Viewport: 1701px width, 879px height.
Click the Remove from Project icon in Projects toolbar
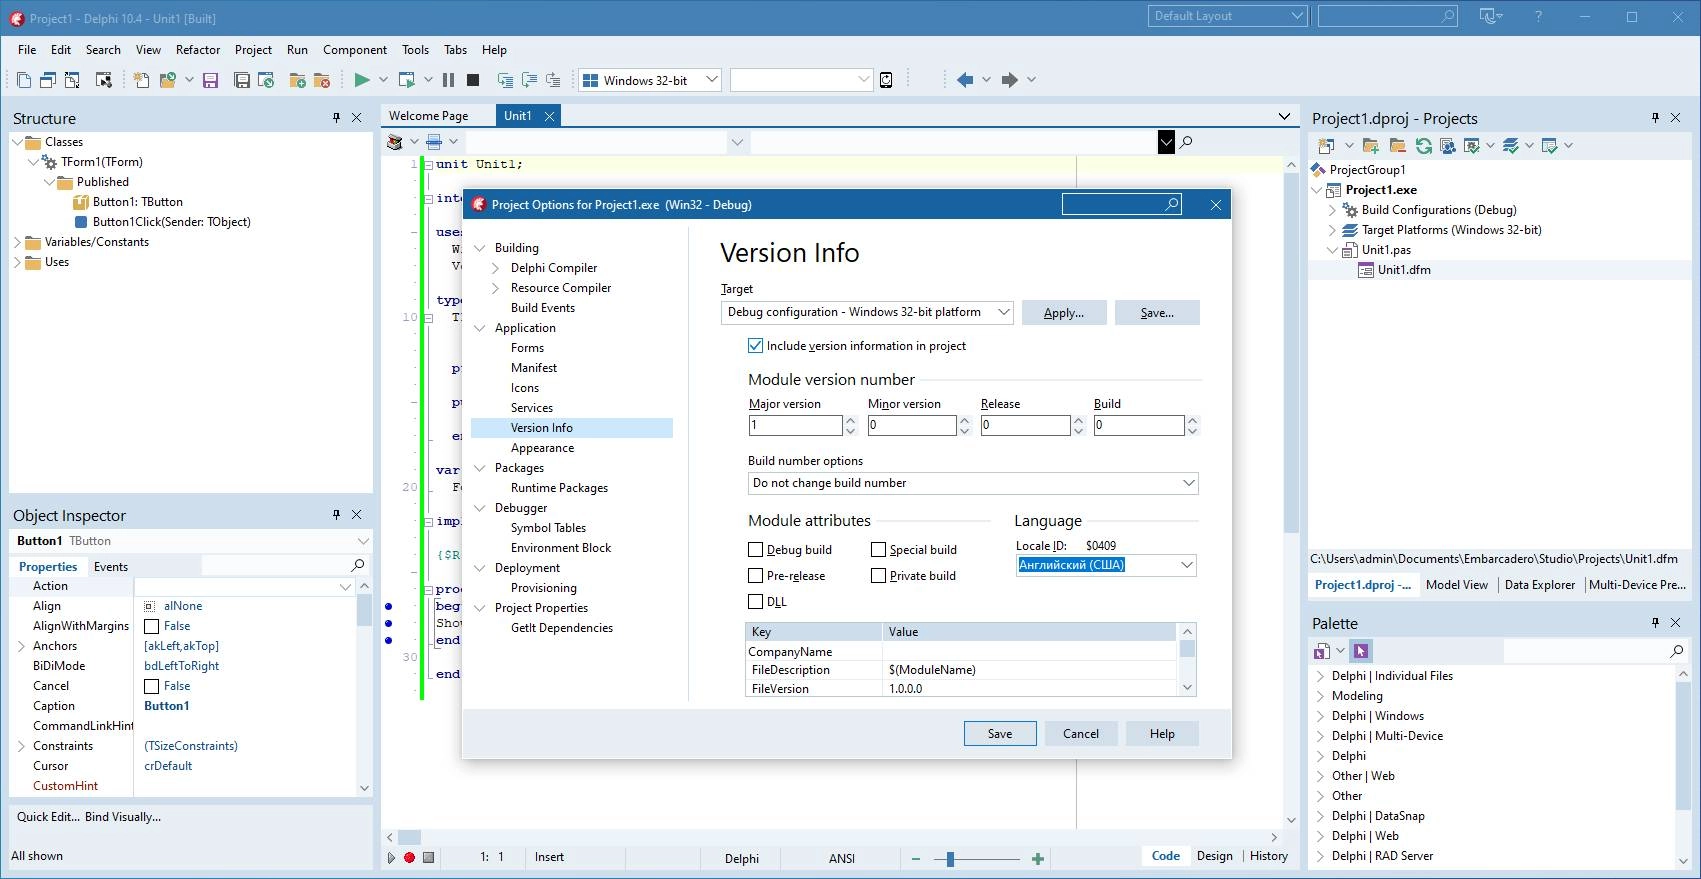(1398, 145)
